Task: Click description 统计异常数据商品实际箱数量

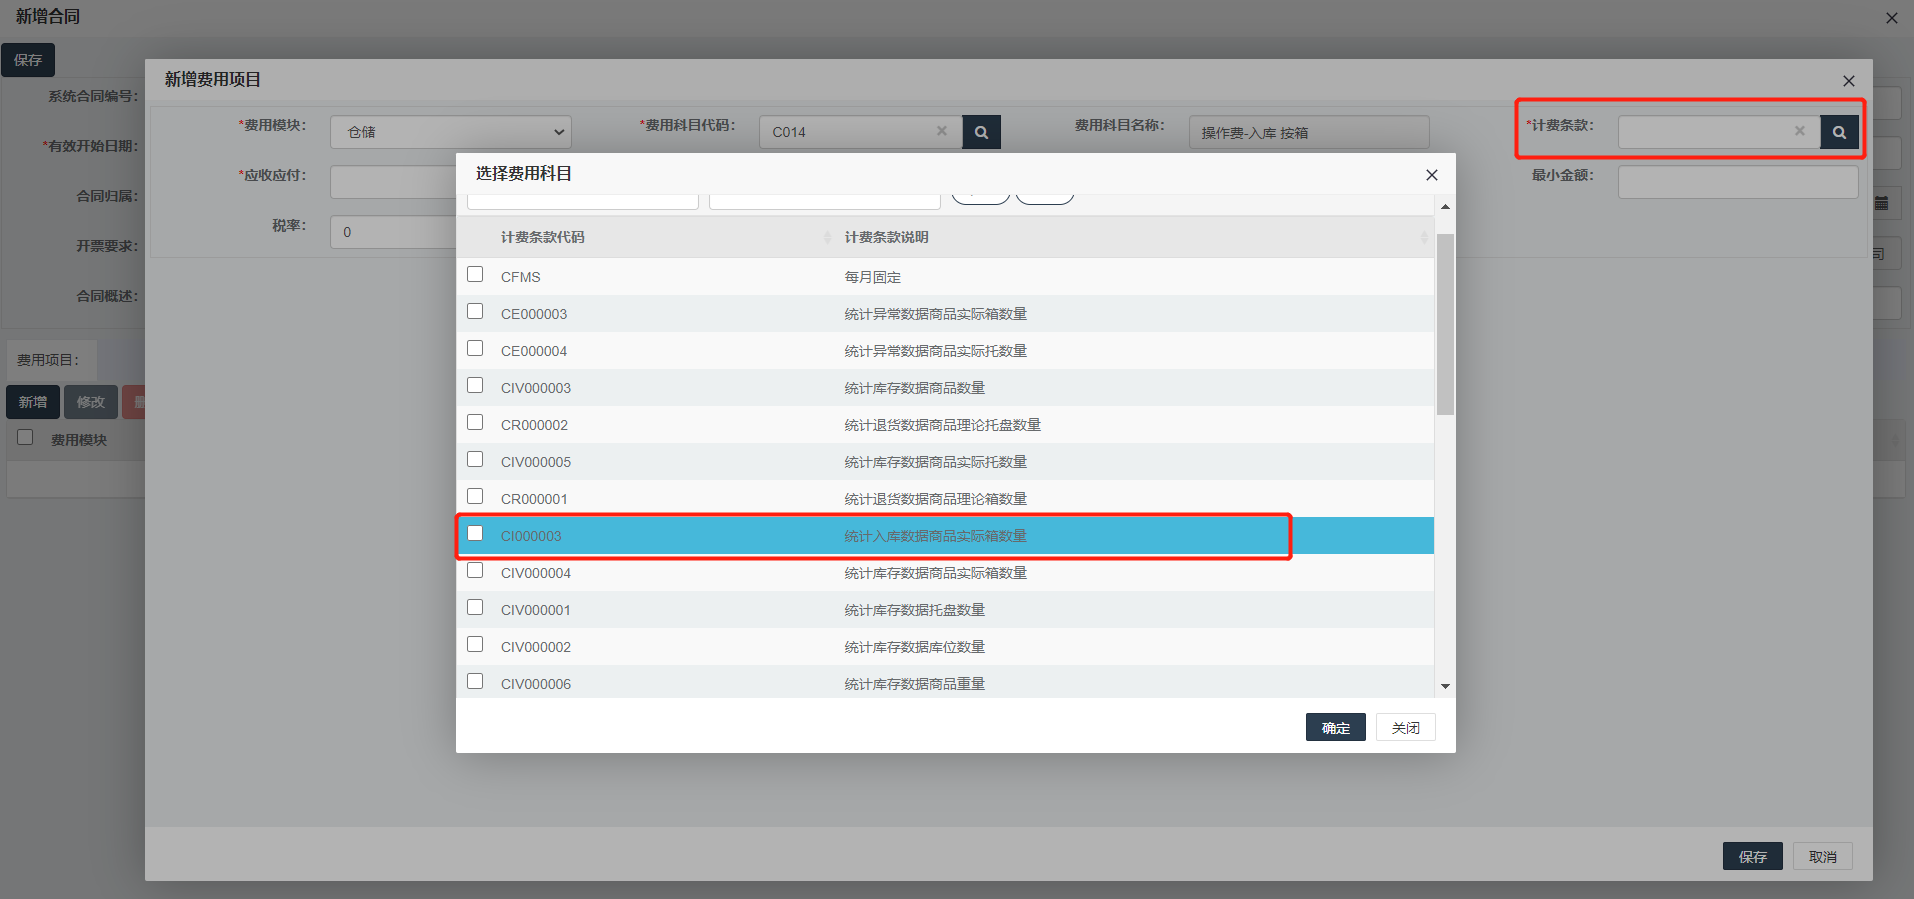Action: (x=936, y=314)
